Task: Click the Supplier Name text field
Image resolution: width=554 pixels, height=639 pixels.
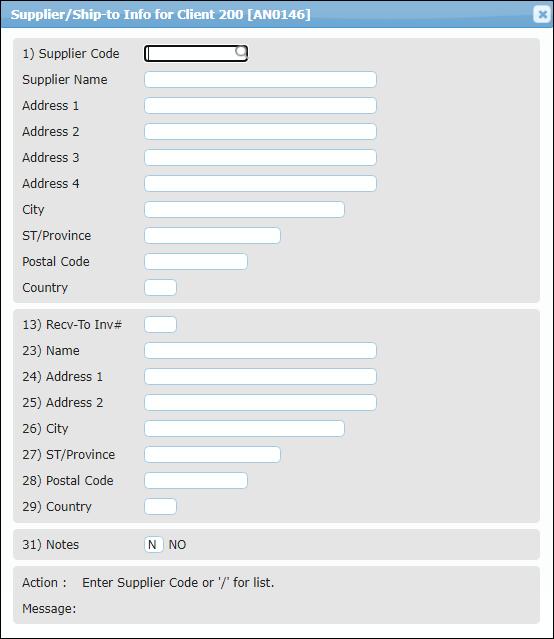Action: tap(260, 79)
